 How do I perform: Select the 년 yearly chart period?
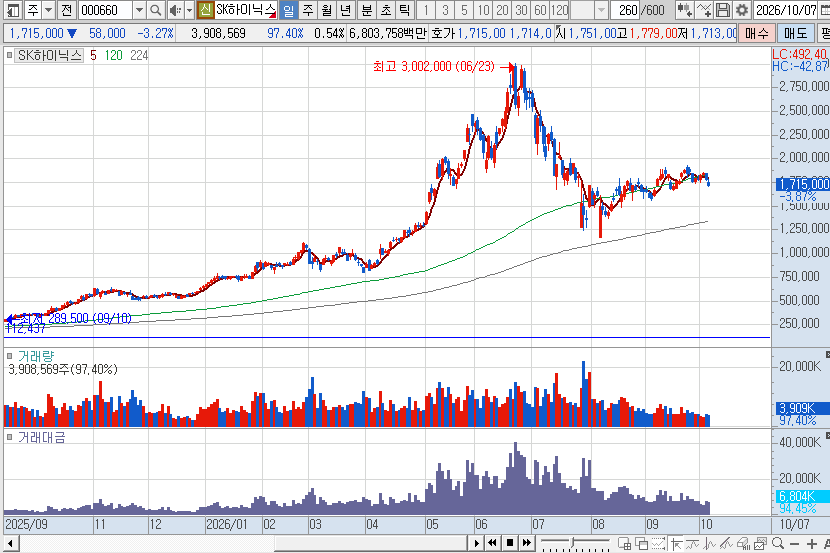pos(346,10)
